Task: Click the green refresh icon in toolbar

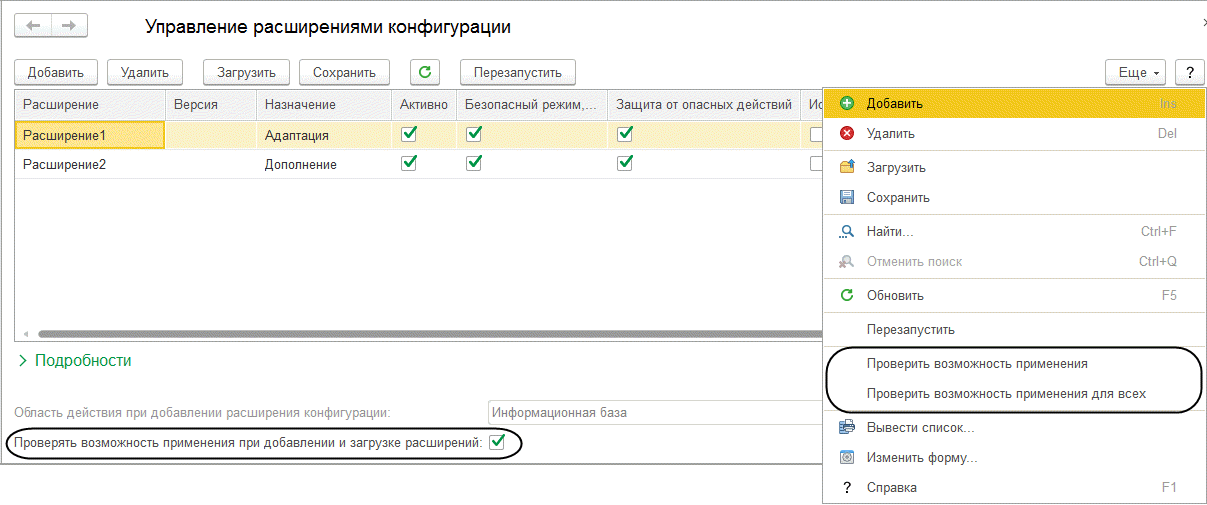Action: tap(425, 72)
